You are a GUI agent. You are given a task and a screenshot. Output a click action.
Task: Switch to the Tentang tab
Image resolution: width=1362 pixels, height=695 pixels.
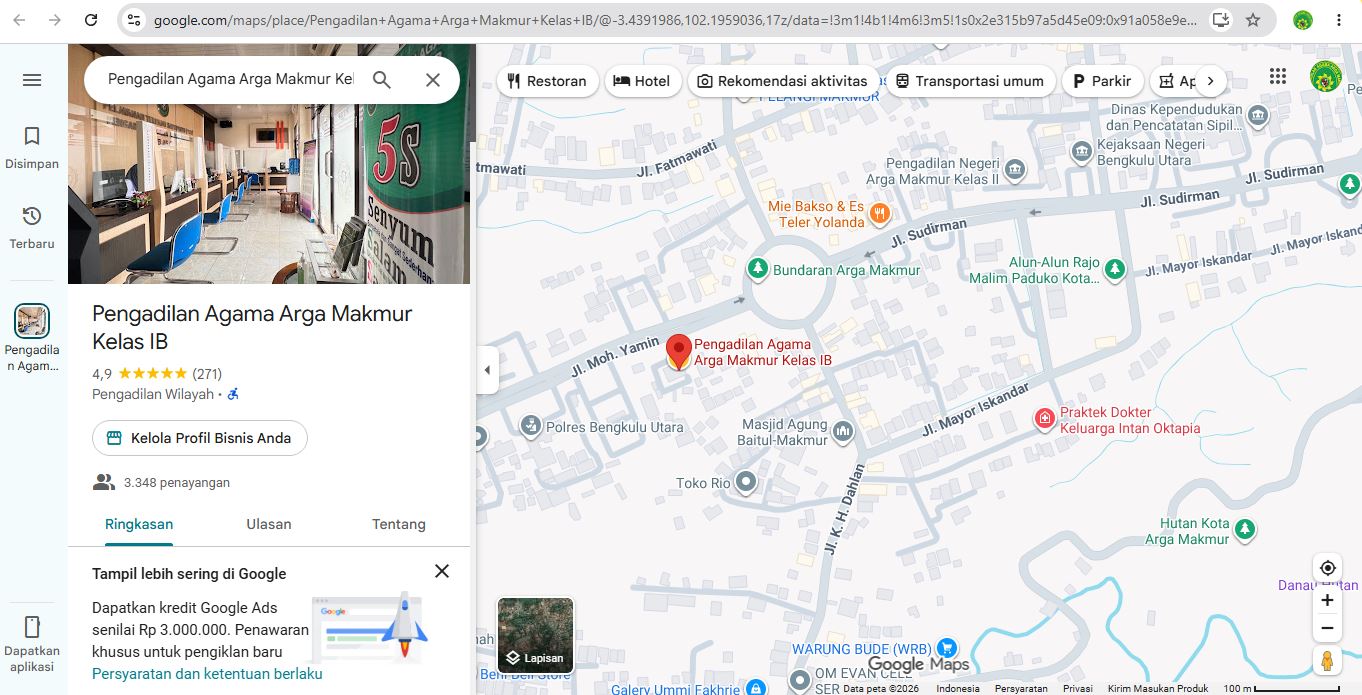pos(399,524)
